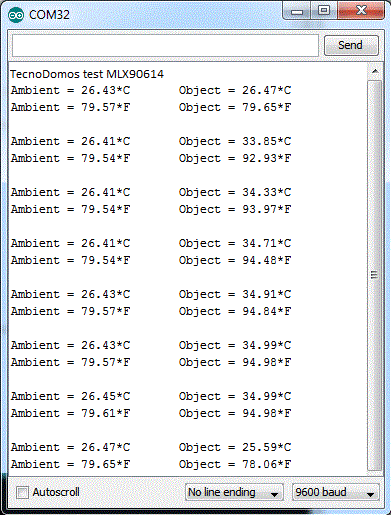Click the 'Ambient = 26.47*C' reading

tap(70, 447)
